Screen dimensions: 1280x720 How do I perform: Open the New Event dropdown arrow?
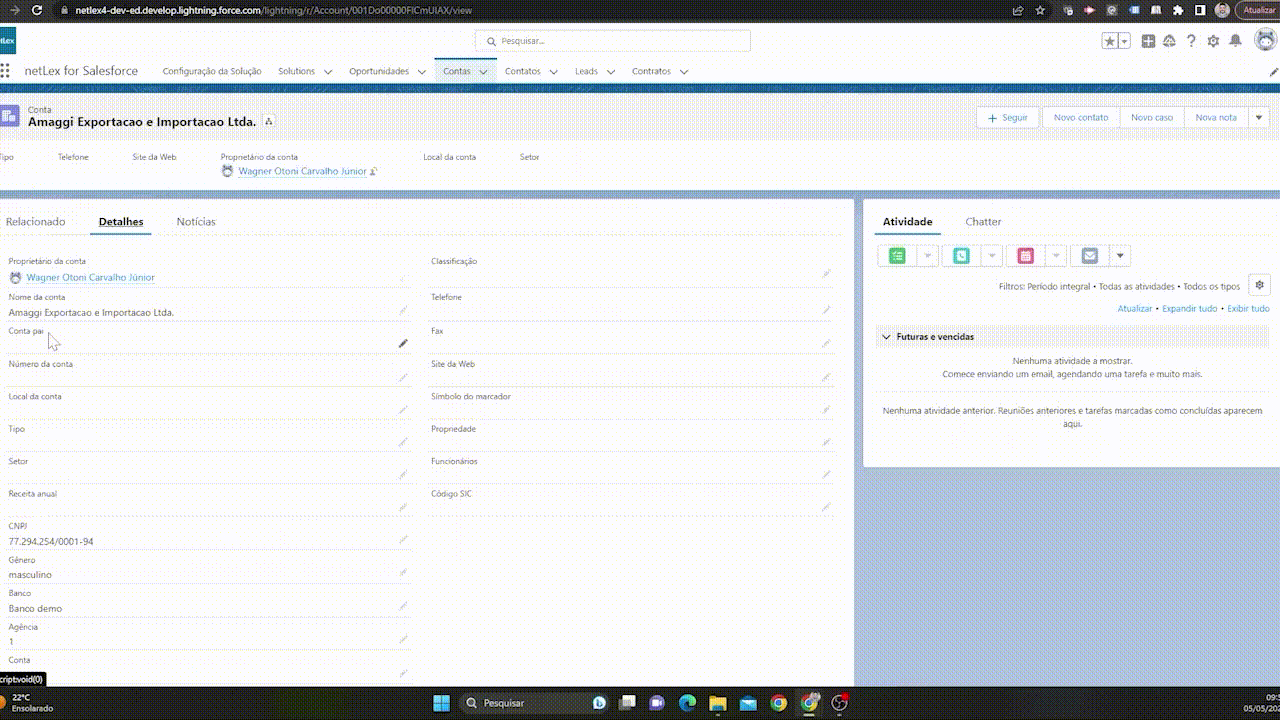1056,256
